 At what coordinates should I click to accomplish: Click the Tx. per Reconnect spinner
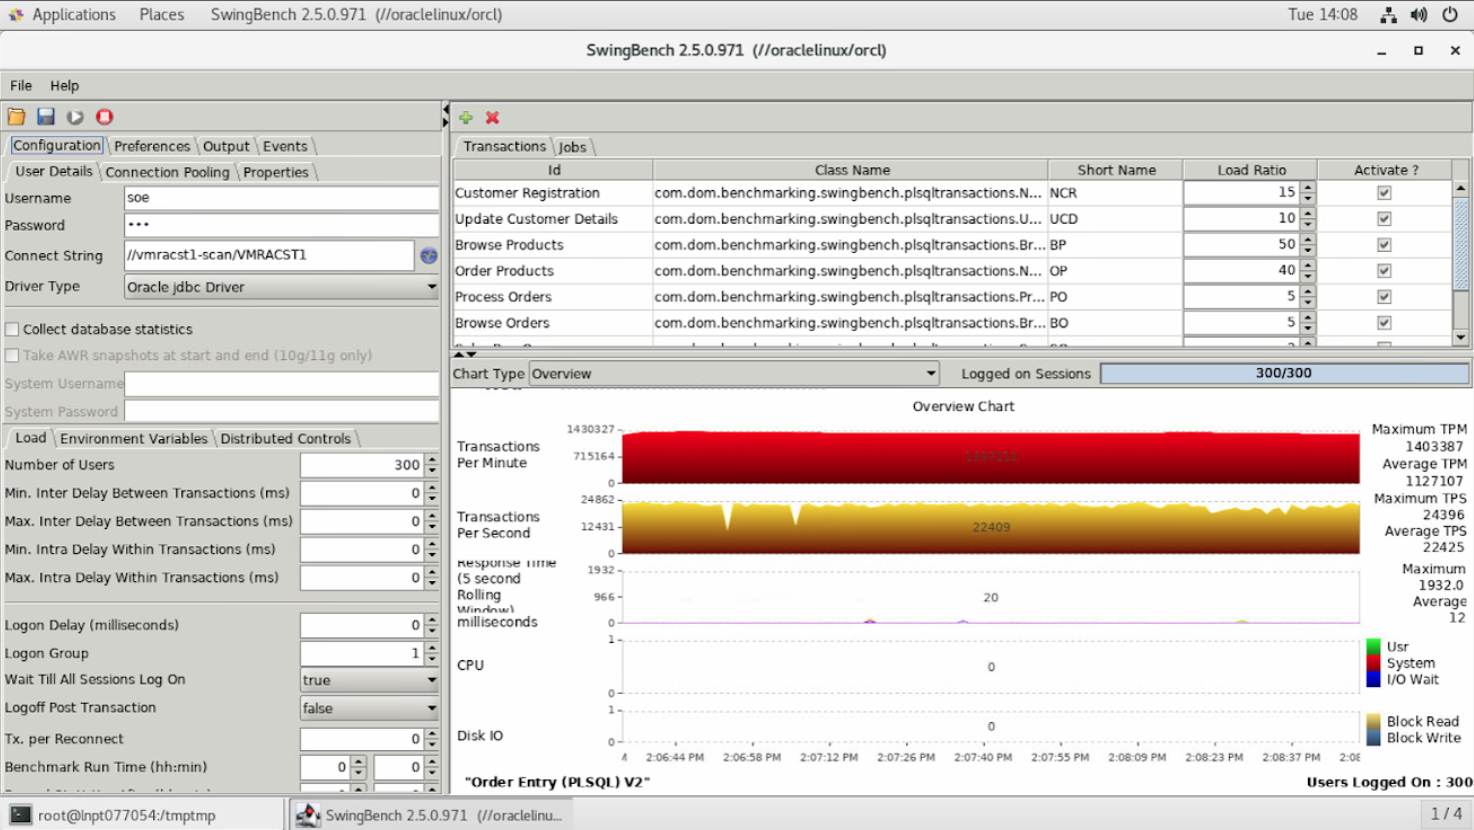pyautogui.click(x=432, y=739)
